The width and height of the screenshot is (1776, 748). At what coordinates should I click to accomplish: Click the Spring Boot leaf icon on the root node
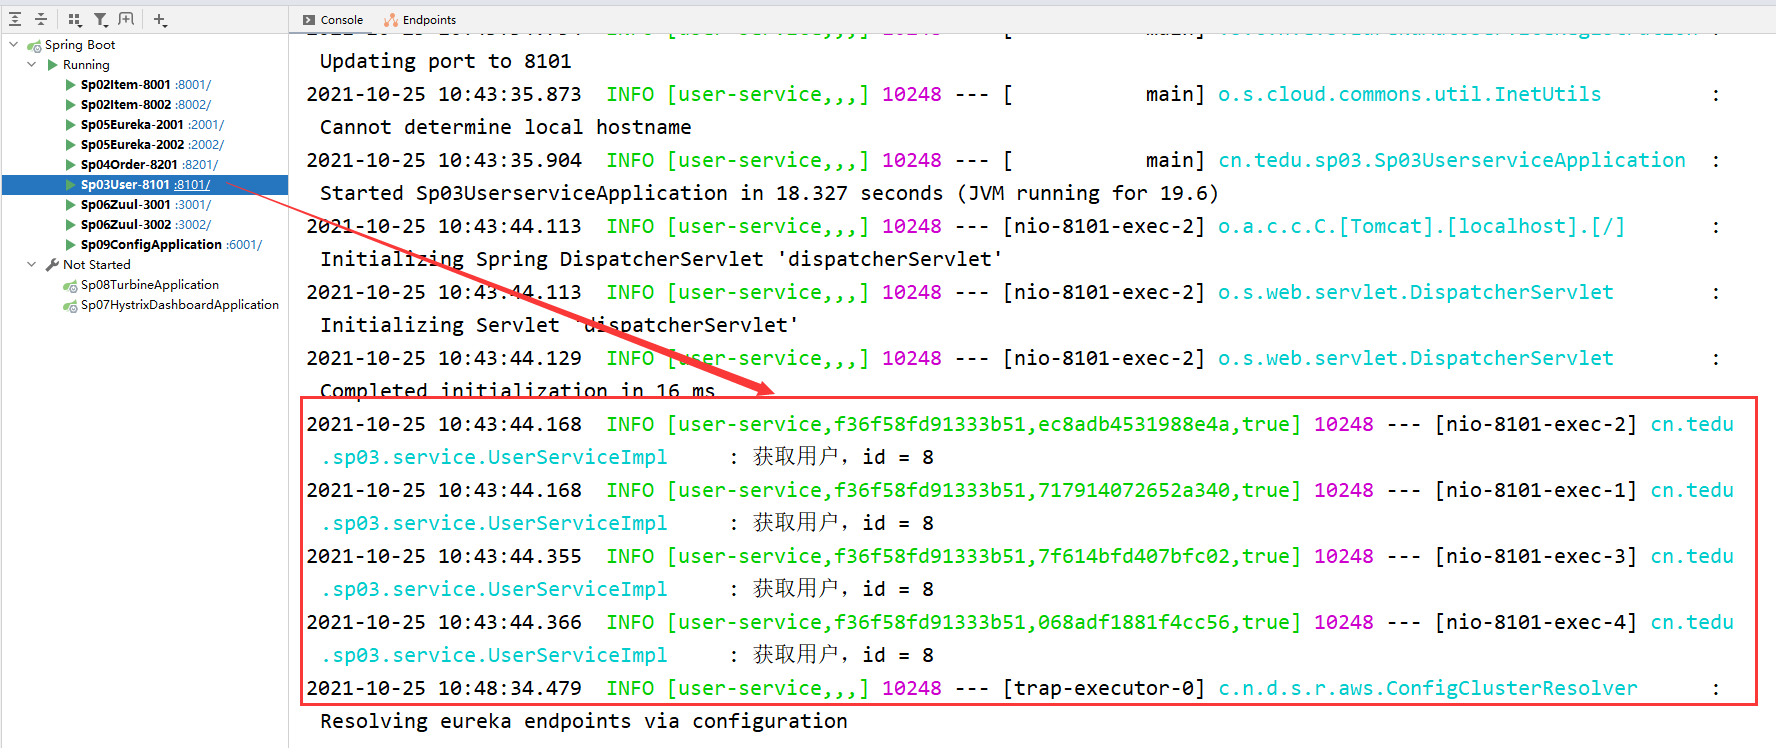coord(34,46)
